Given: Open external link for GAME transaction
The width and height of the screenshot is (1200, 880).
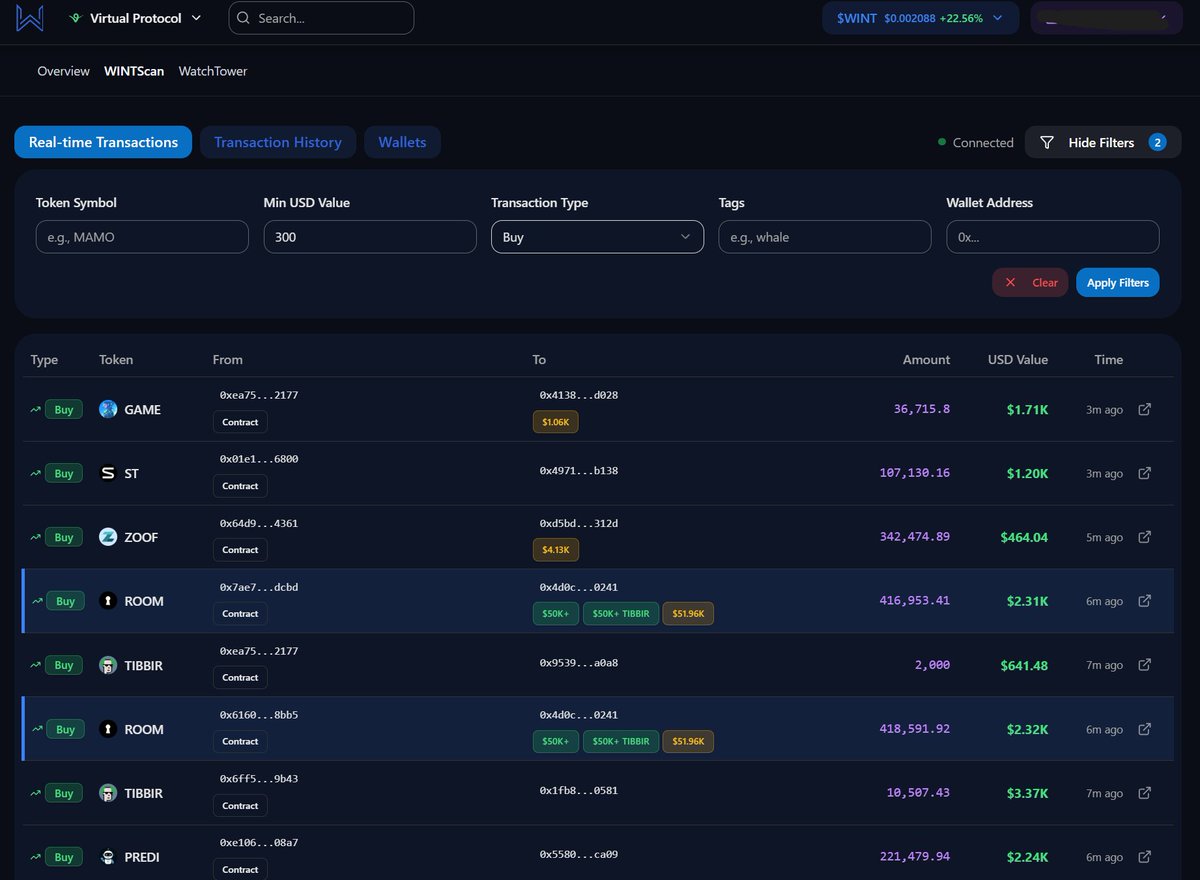Looking at the screenshot, I should [x=1145, y=409].
